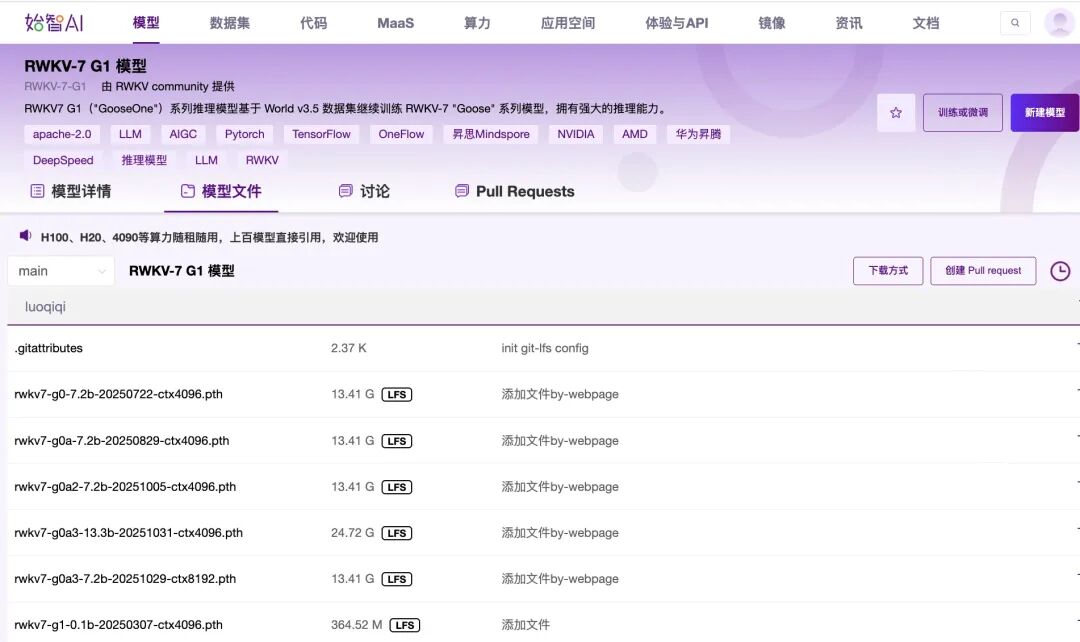This screenshot has height=642, width=1080.
Task: Click 新建模型 button
Action: (x=1045, y=112)
